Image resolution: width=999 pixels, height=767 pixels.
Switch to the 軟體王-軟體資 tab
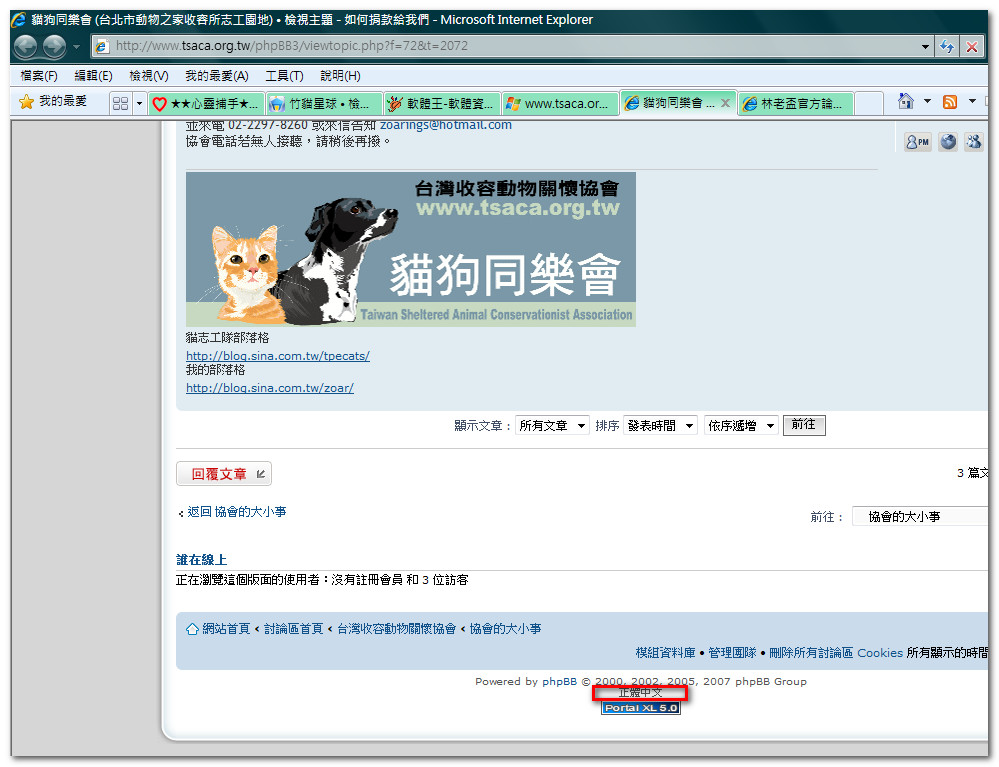[x=442, y=104]
